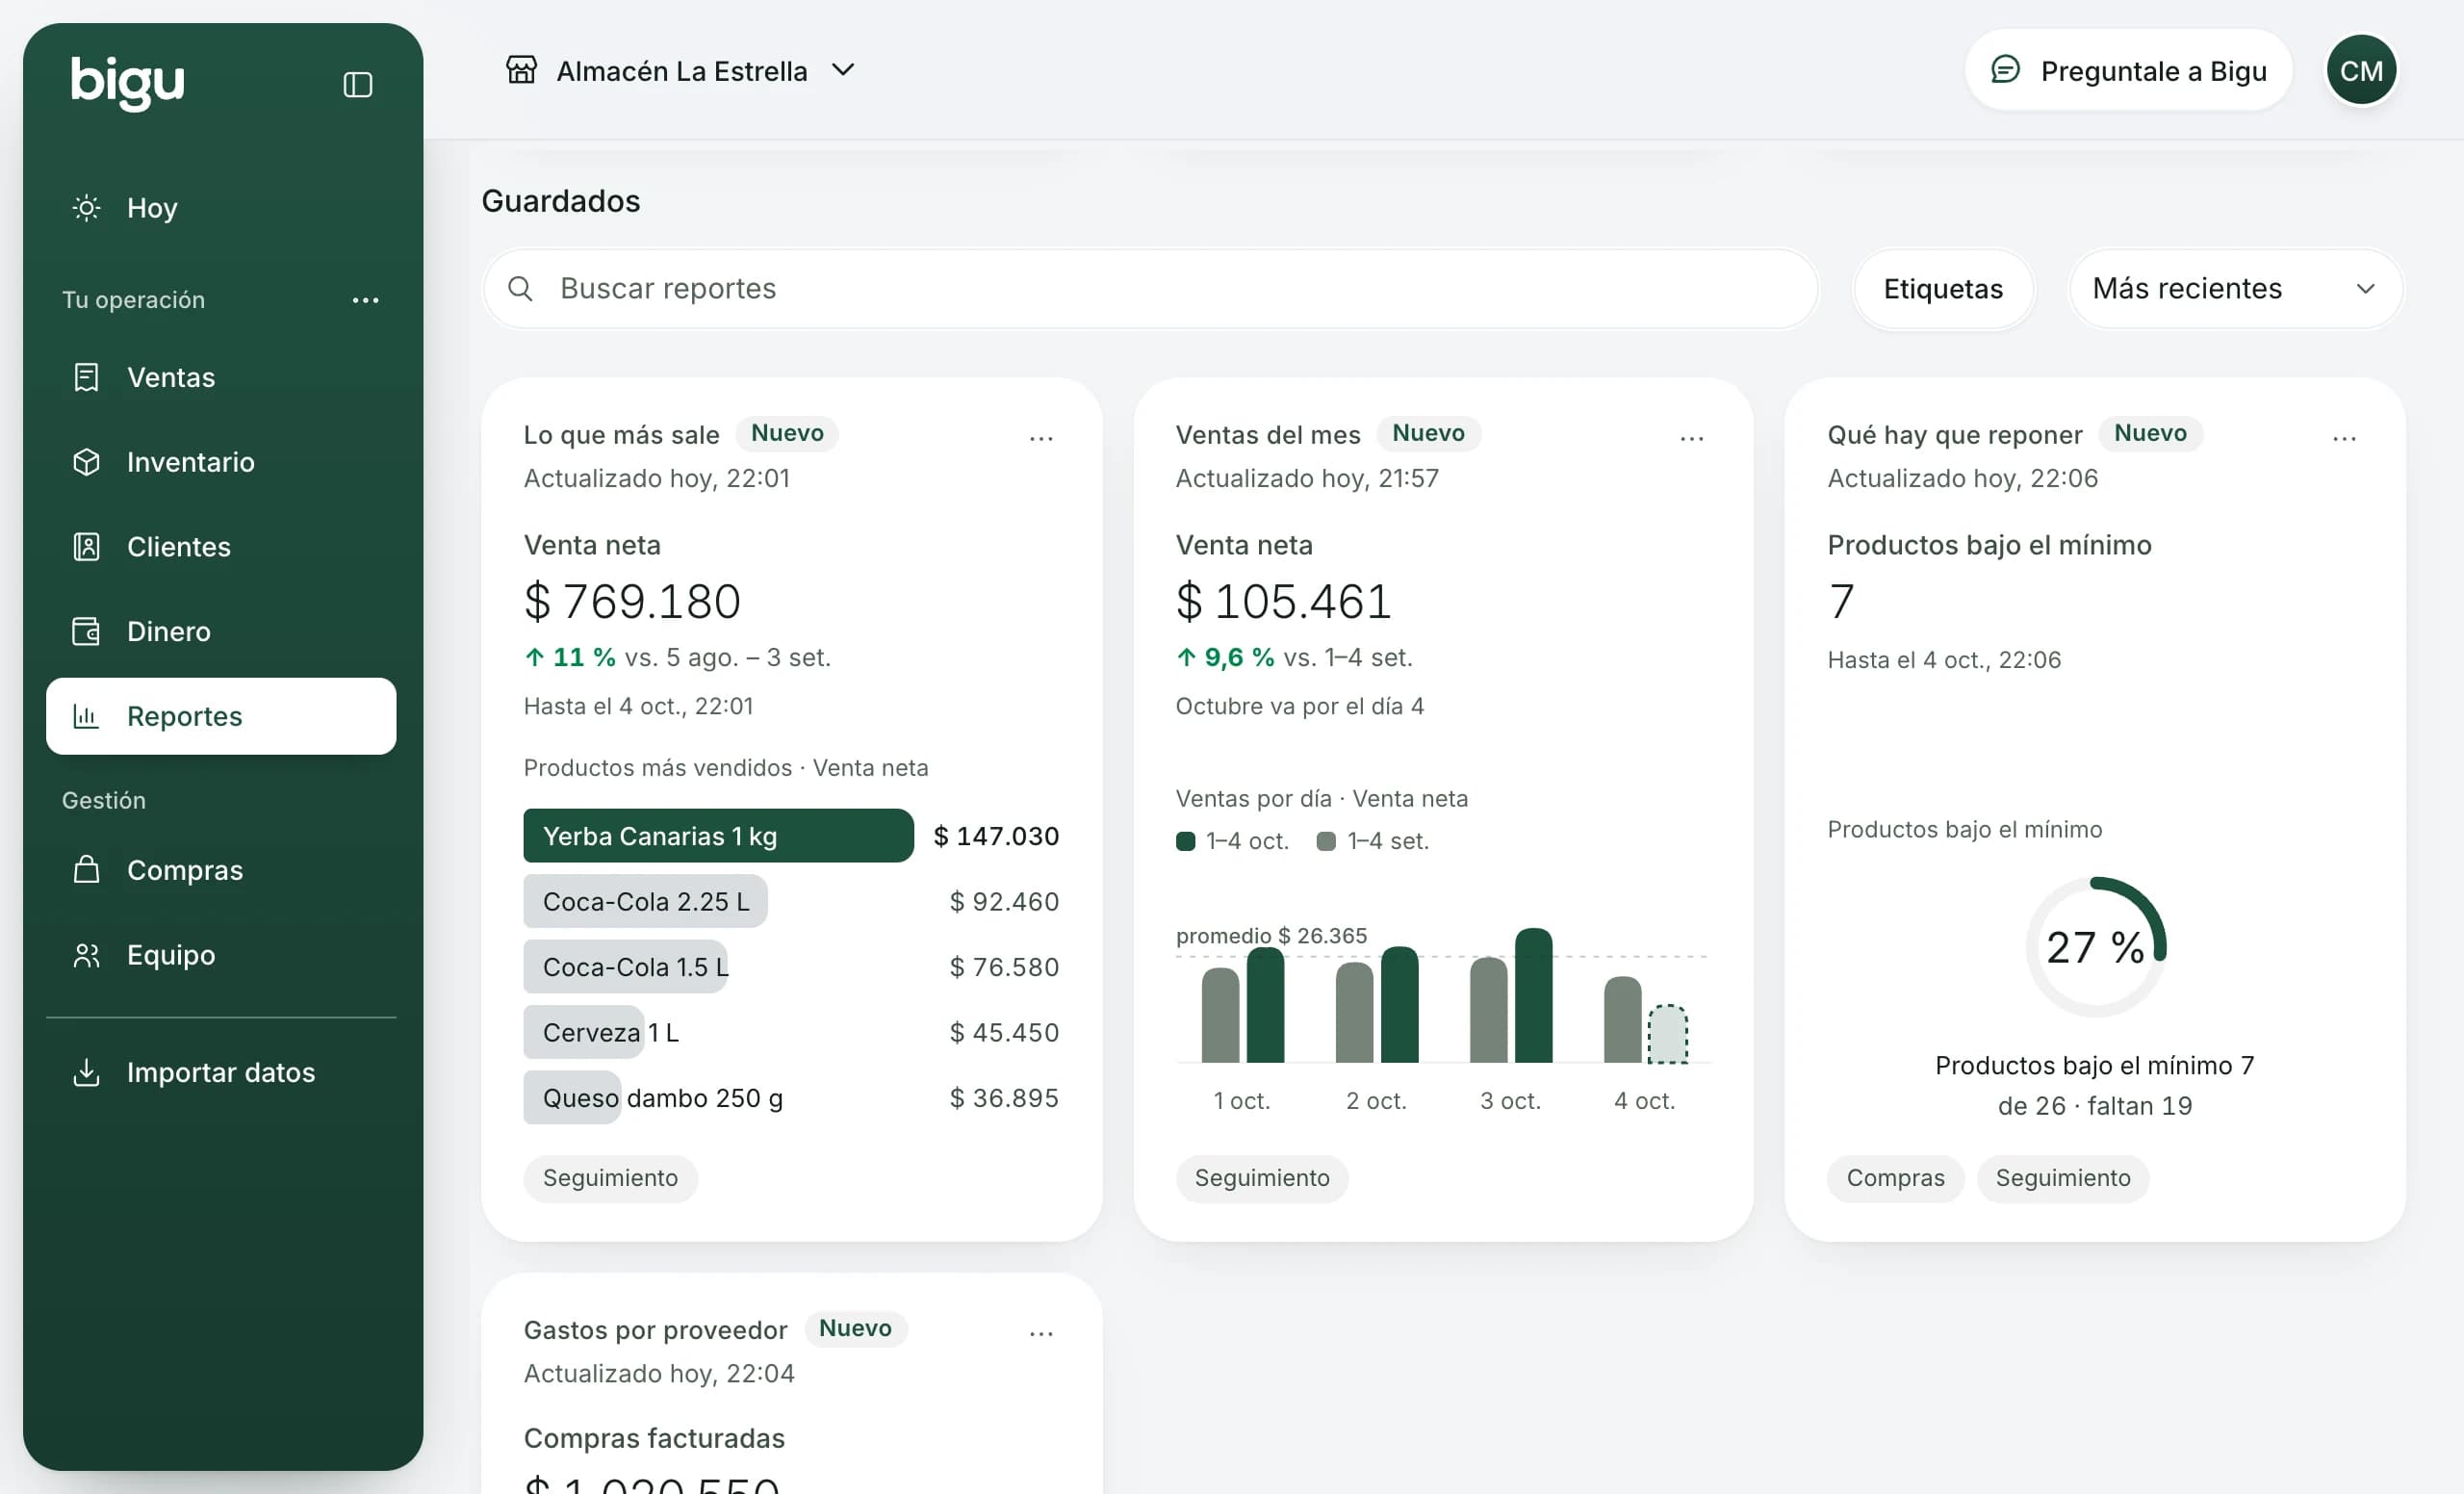Toggle the 1–4 oct. legend series

pos(1232,841)
